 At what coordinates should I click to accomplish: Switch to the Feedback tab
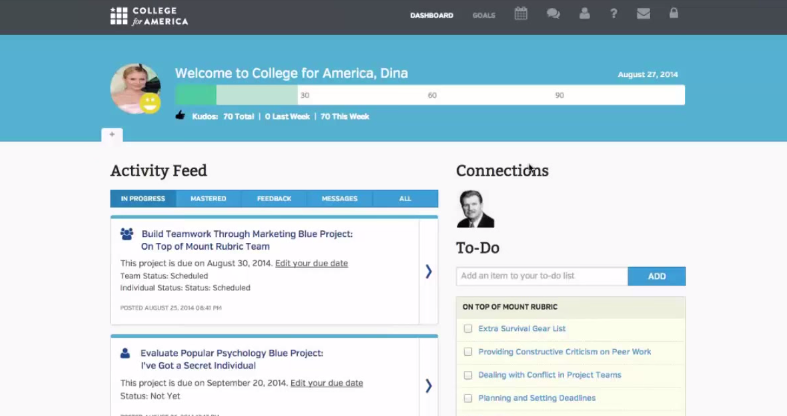coord(274,199)
